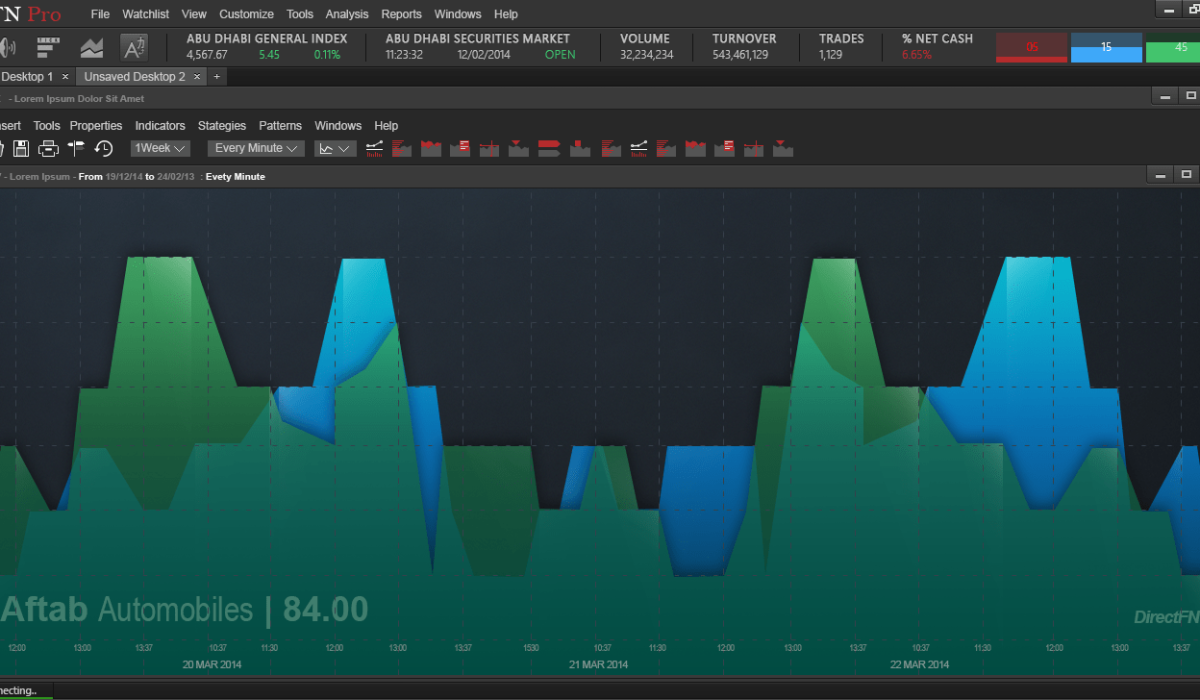Screen dimensions: 1200x700
Task: Open the Watchlist menu in top bar
Action: tap(145, 14)
